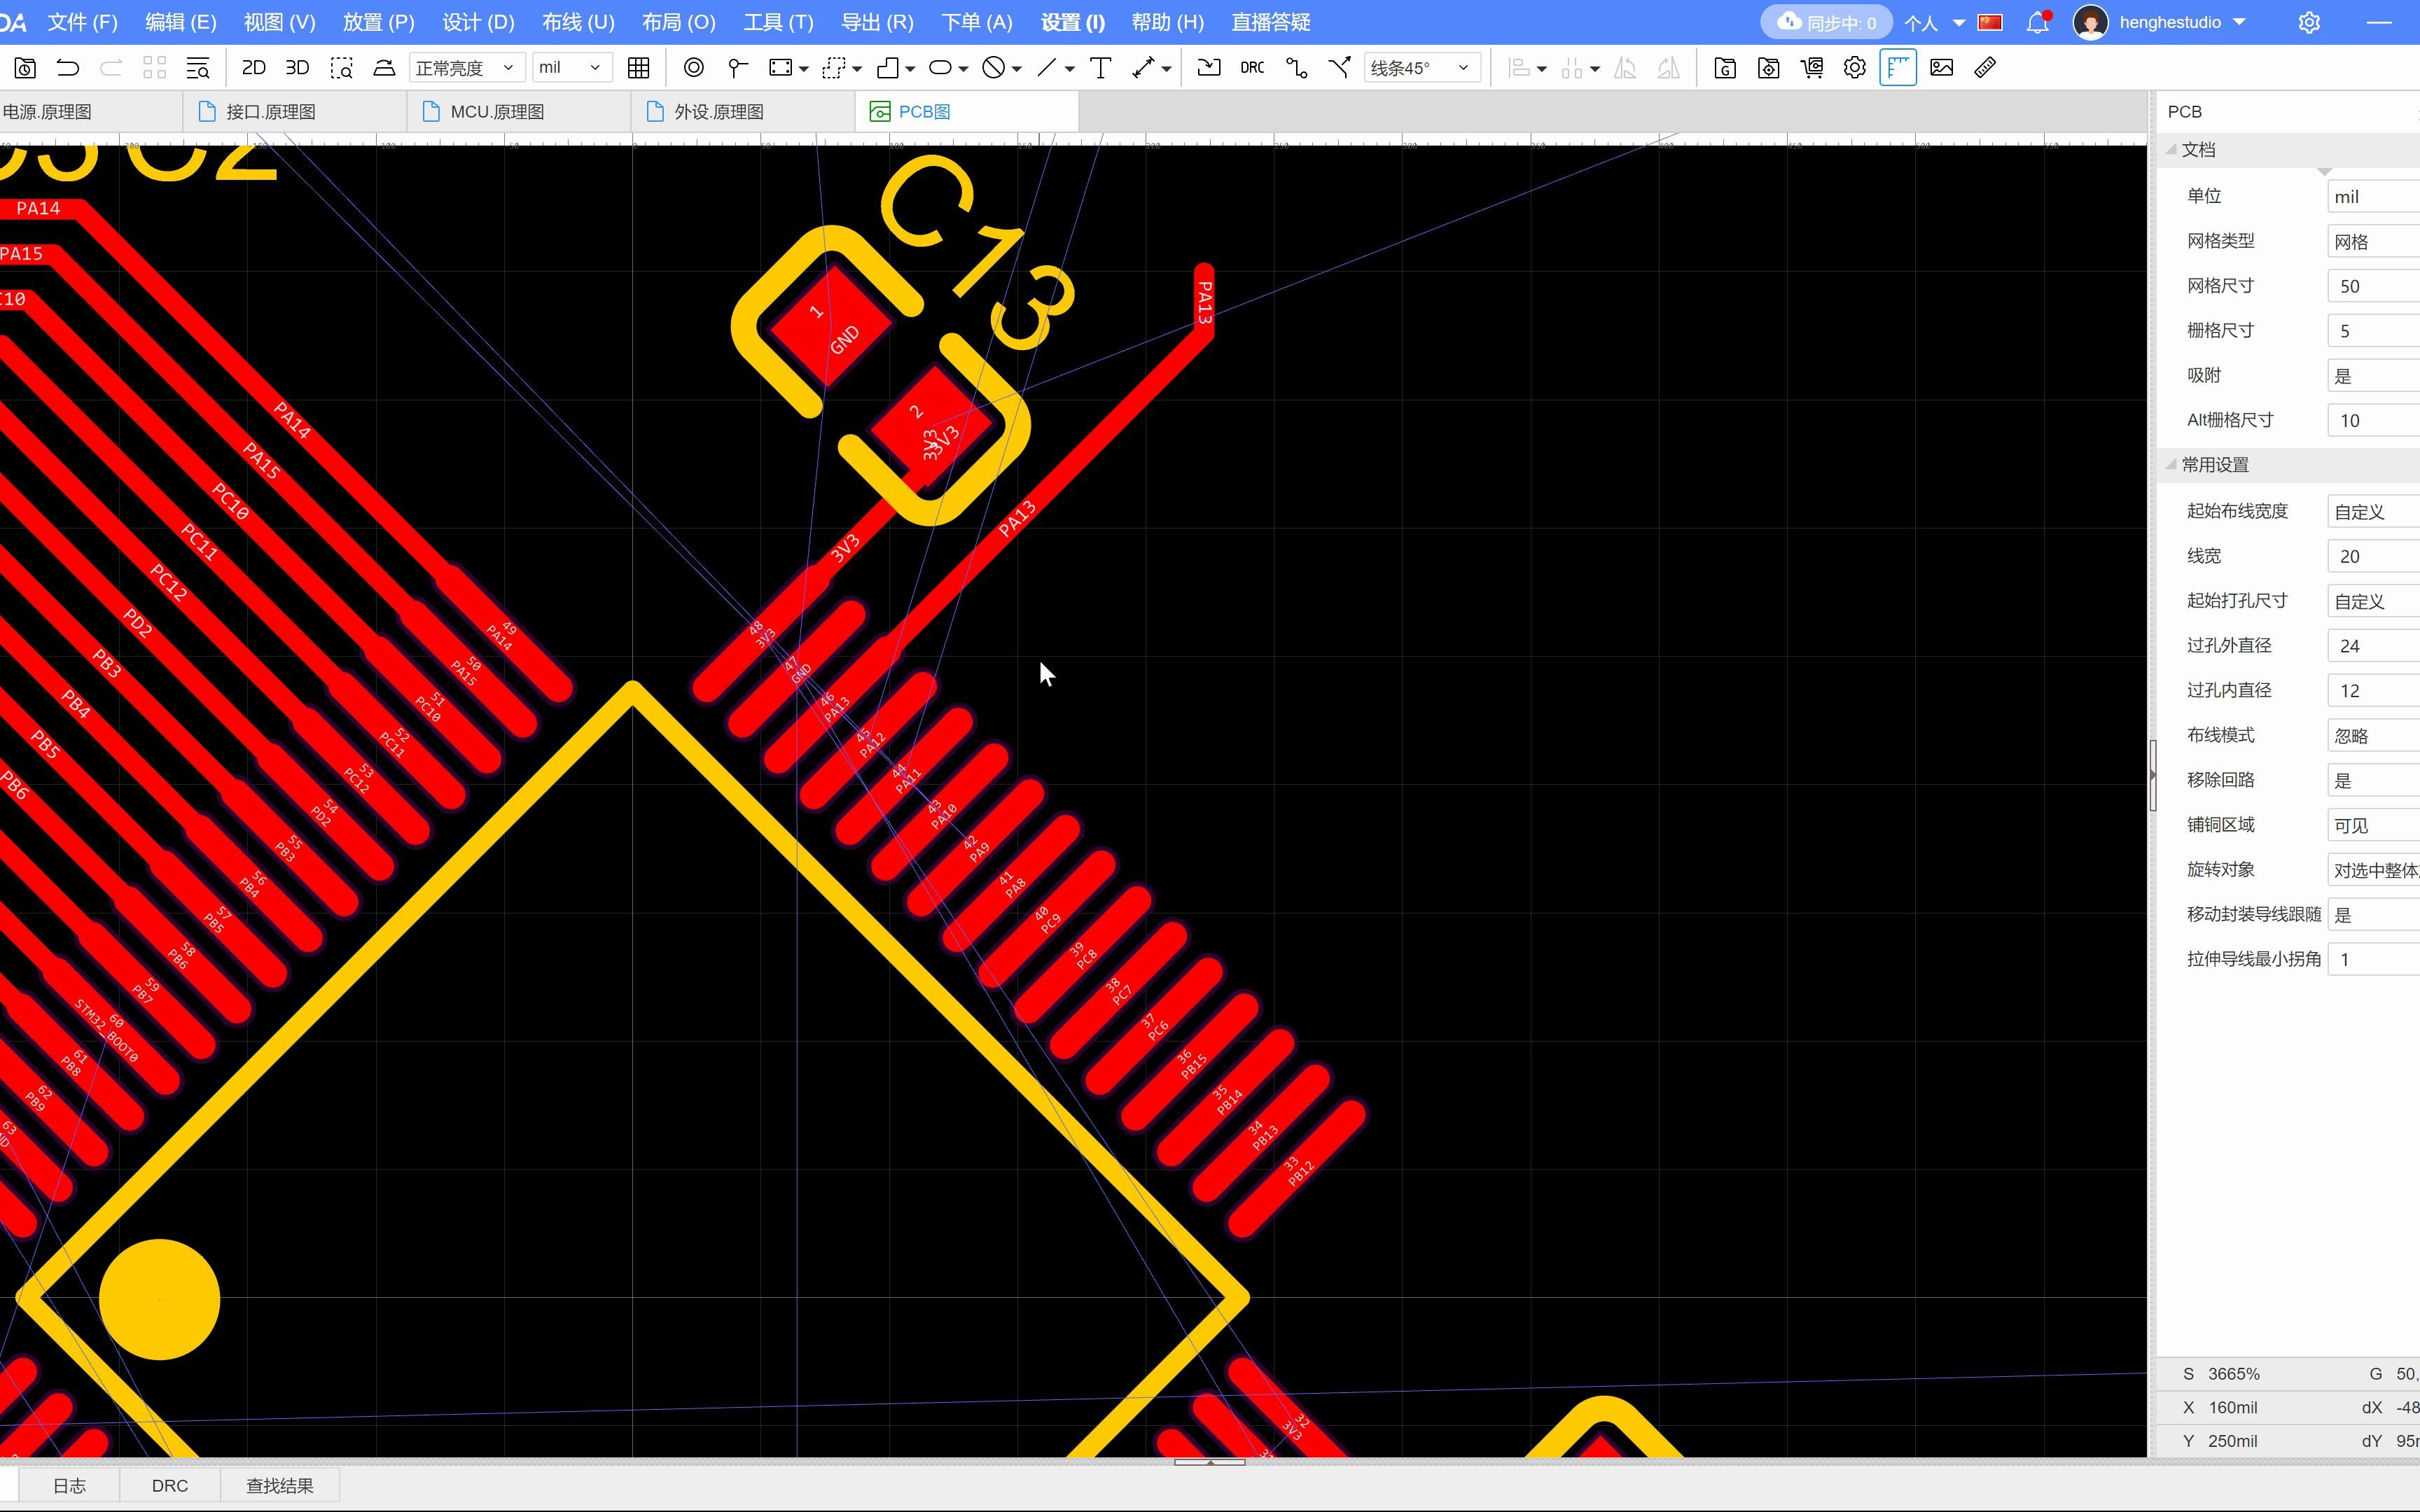The width and height of the screenshot is (2420, 1512).
Task: Select the Text placement tool
Action: tap(1100, 68)
